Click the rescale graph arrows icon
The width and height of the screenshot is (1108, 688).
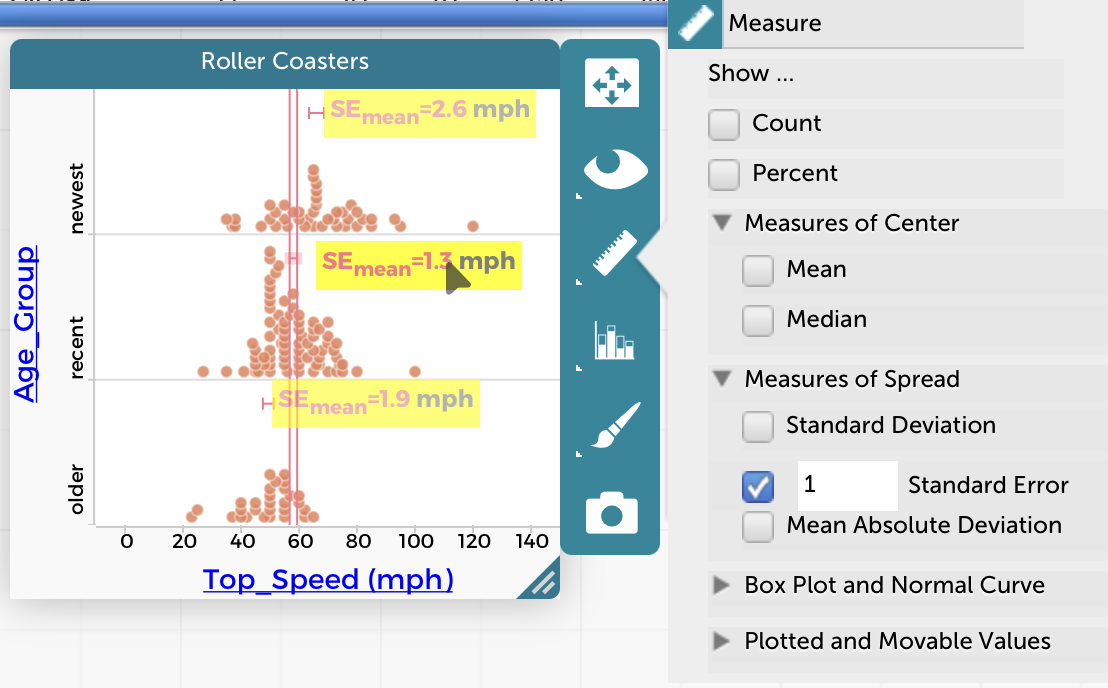click(611, 84)
